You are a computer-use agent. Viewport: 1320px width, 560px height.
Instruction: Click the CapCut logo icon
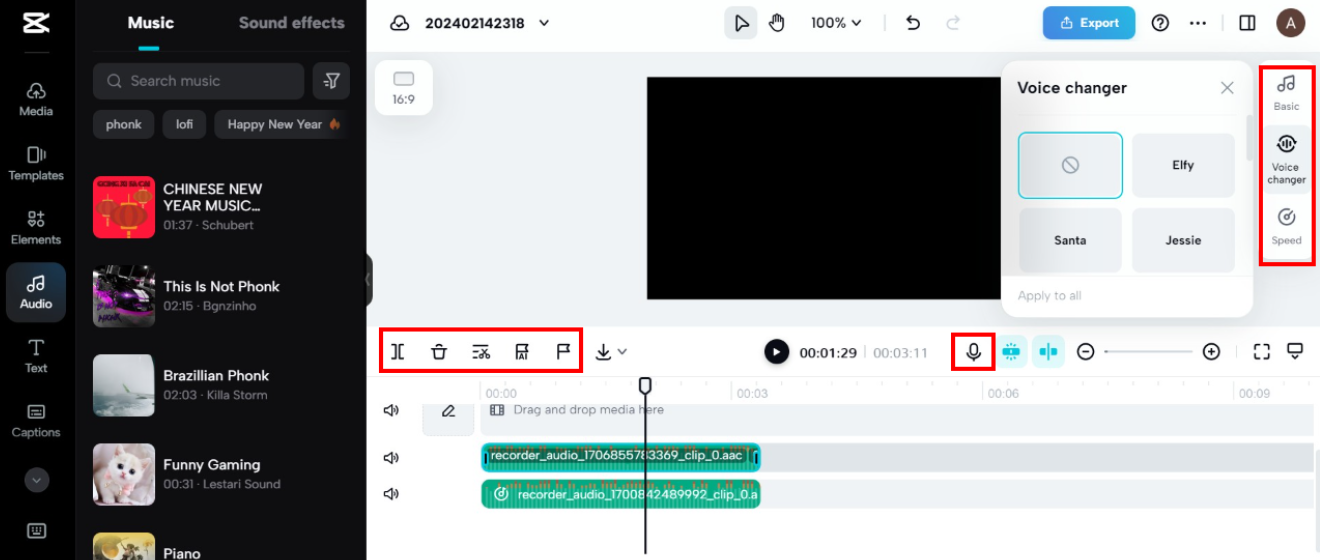(36, 22)
